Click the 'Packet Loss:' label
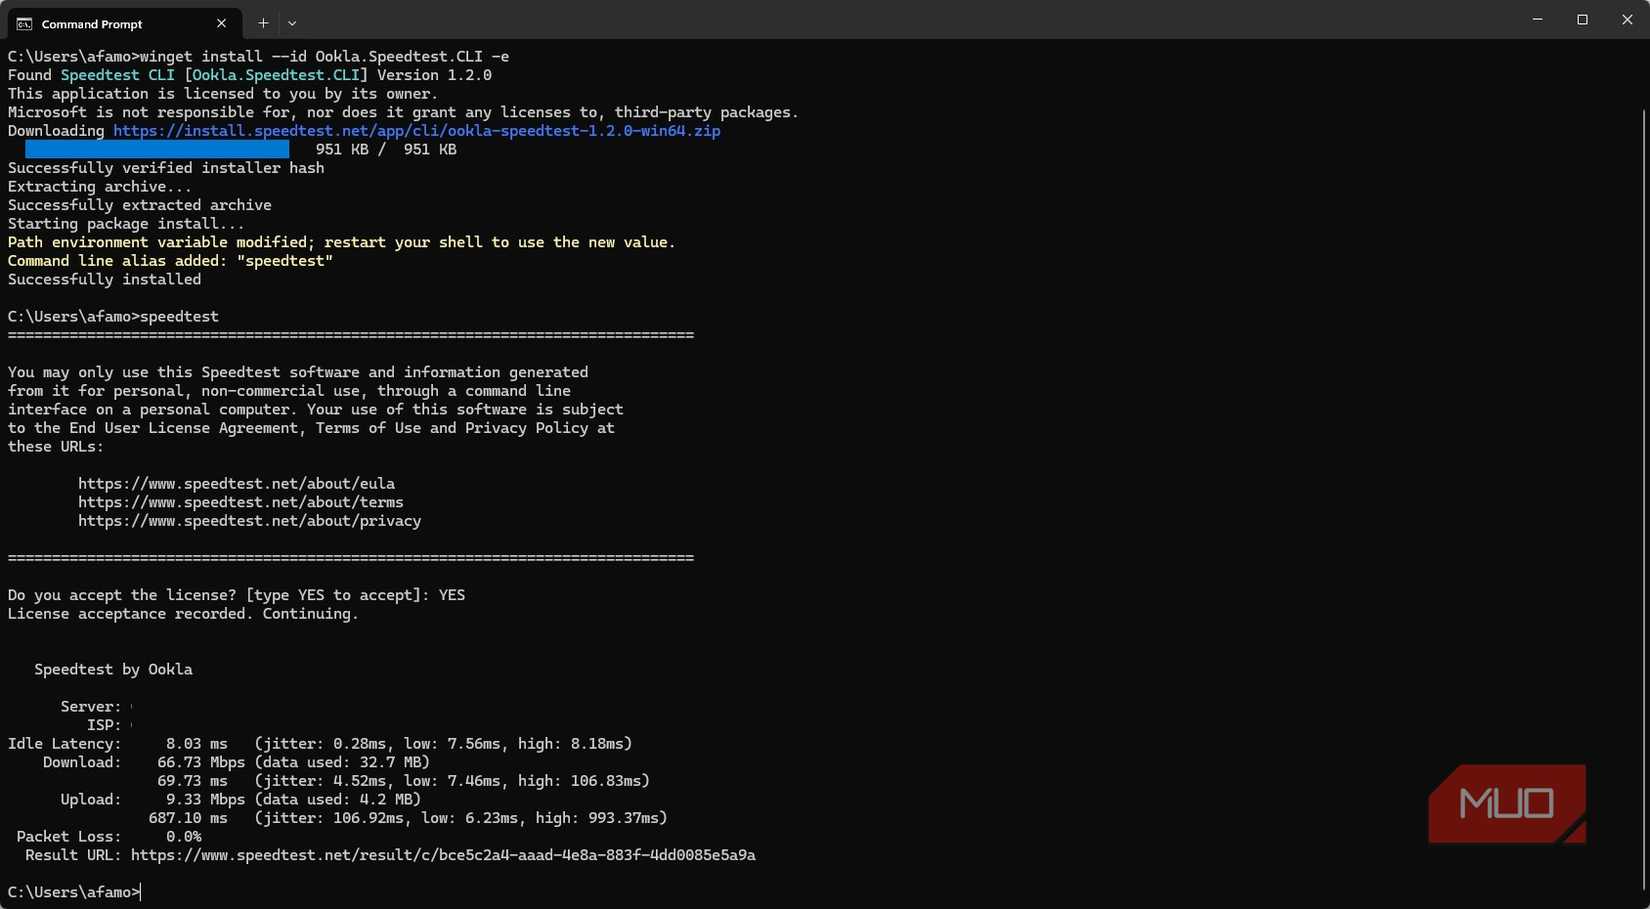Screen dimensions: 1650x909 [x=69, y=837]
